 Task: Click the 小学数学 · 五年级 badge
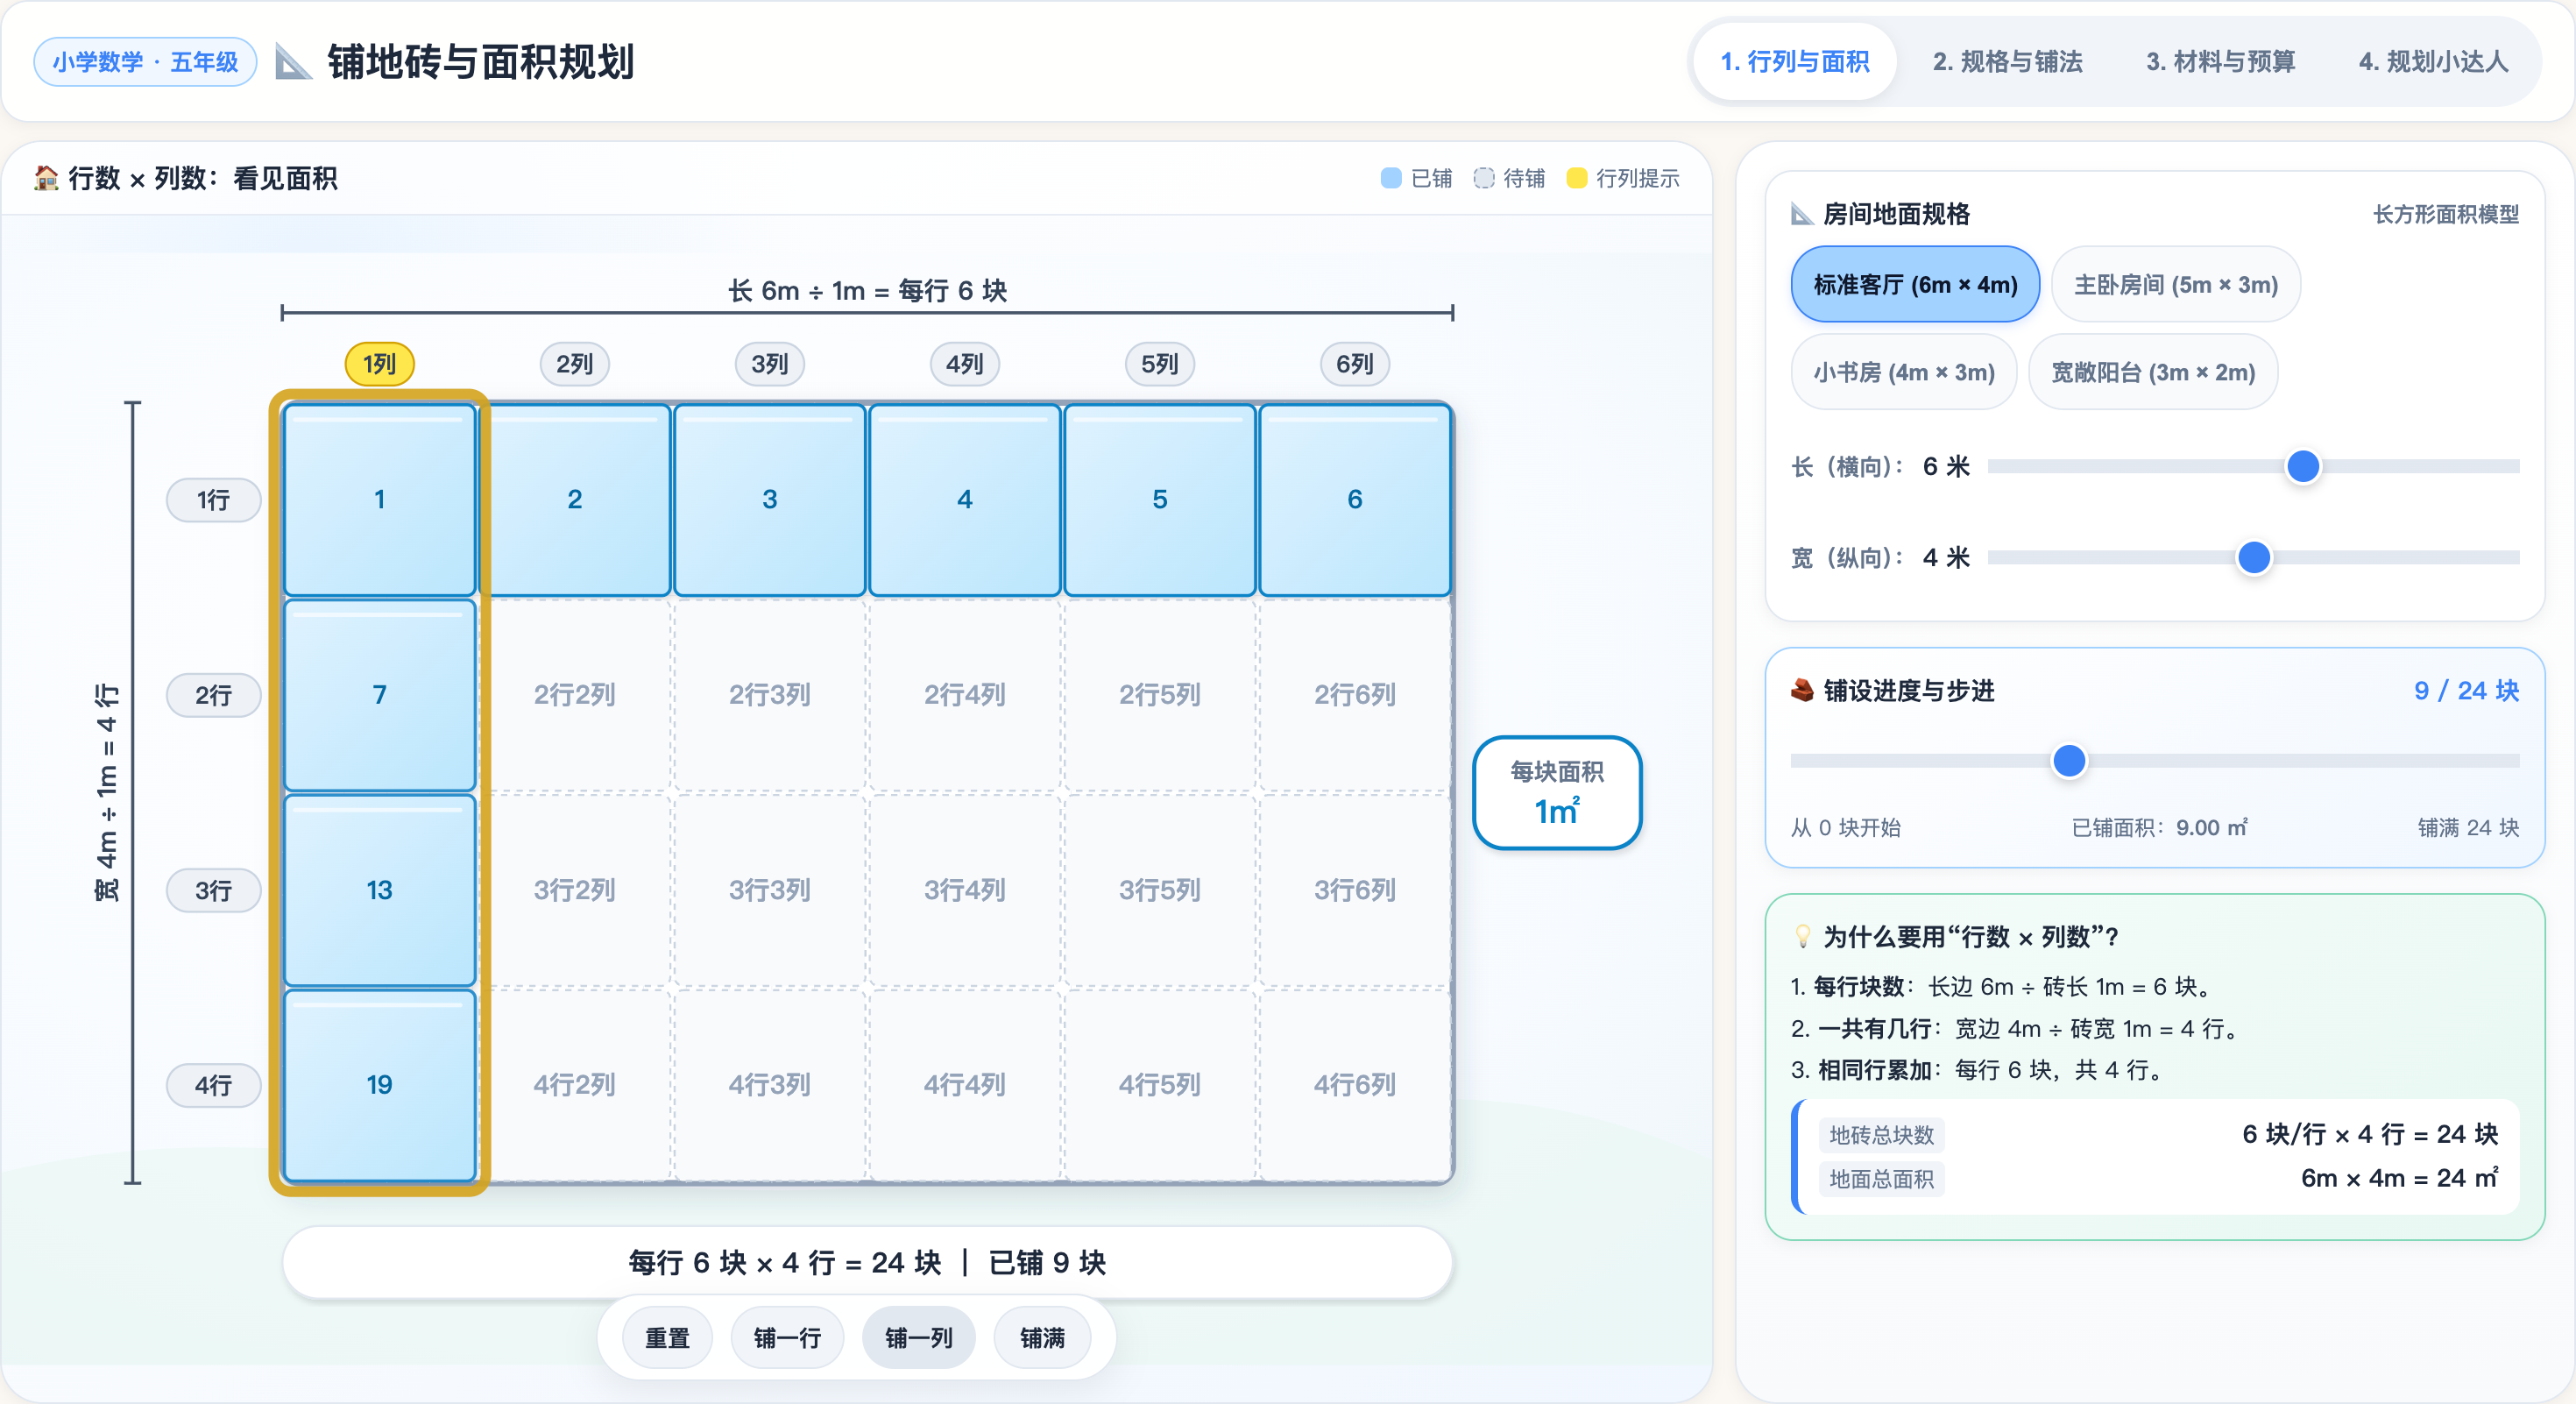click(145, 62)
